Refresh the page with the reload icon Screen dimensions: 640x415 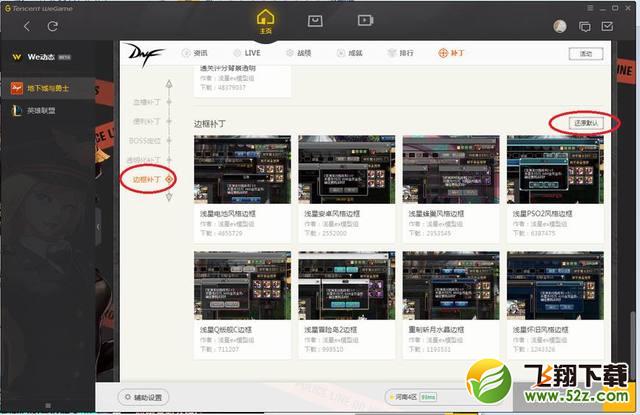[52, 27]
